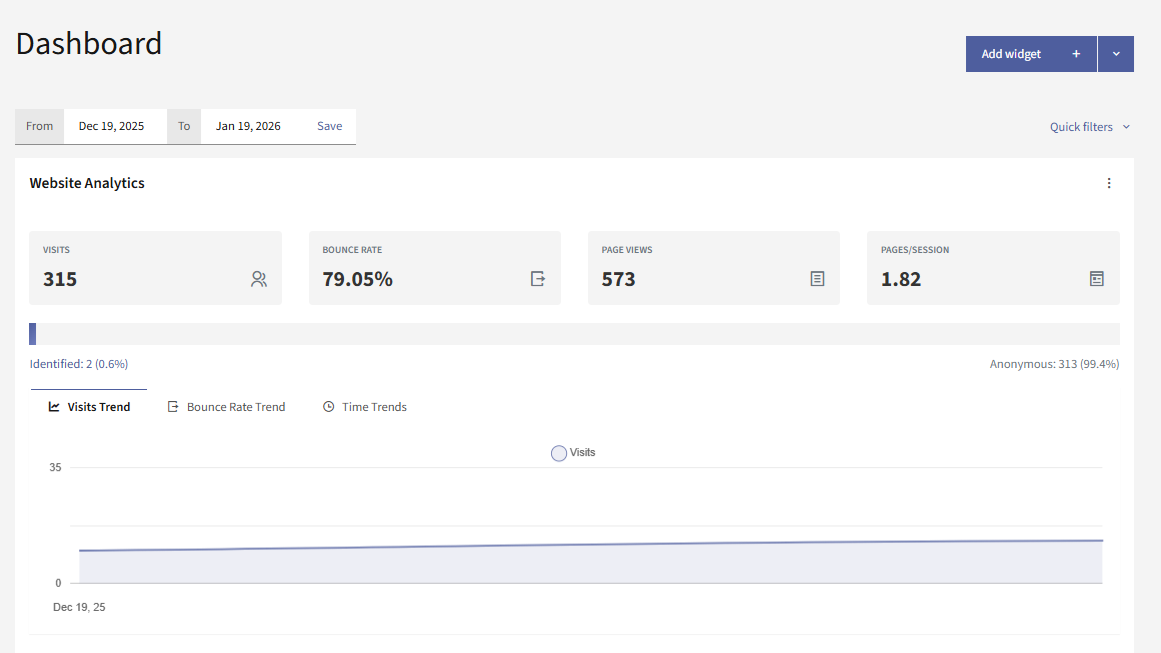The image size is (1161, 653).
Task: Expand the To date selector
Action: click(246, 126)
